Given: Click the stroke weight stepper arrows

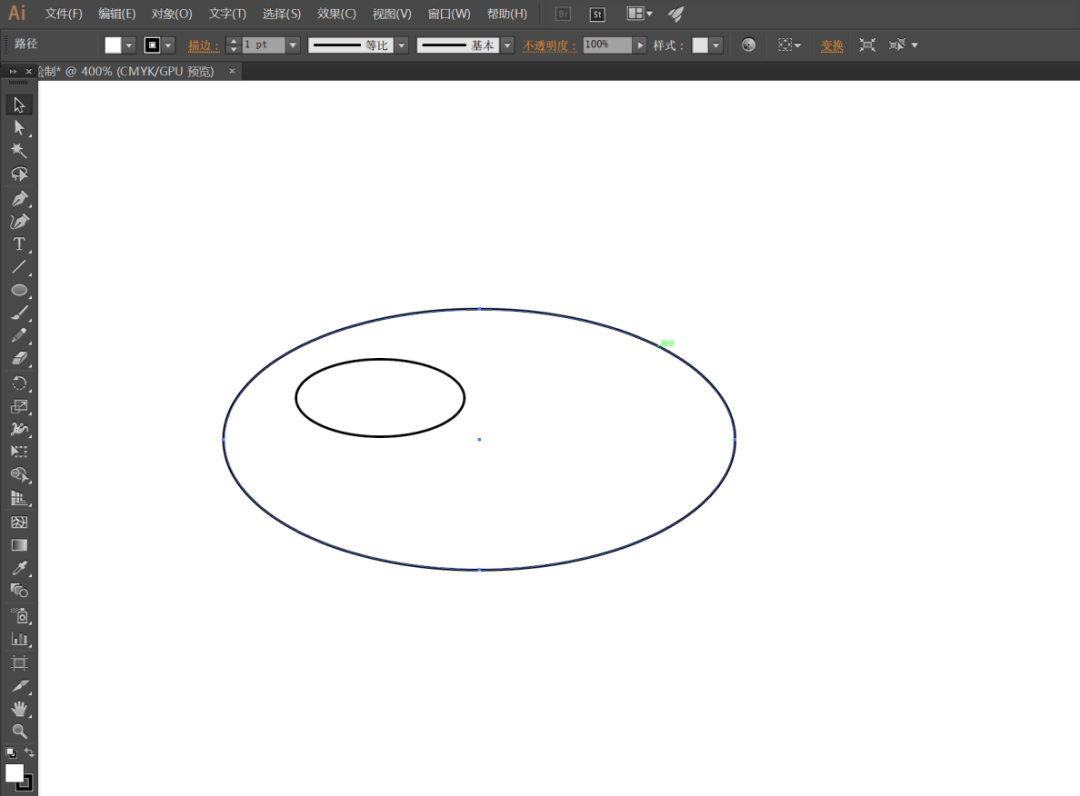Looking at the screenshot, I should (x=233, y=45).
